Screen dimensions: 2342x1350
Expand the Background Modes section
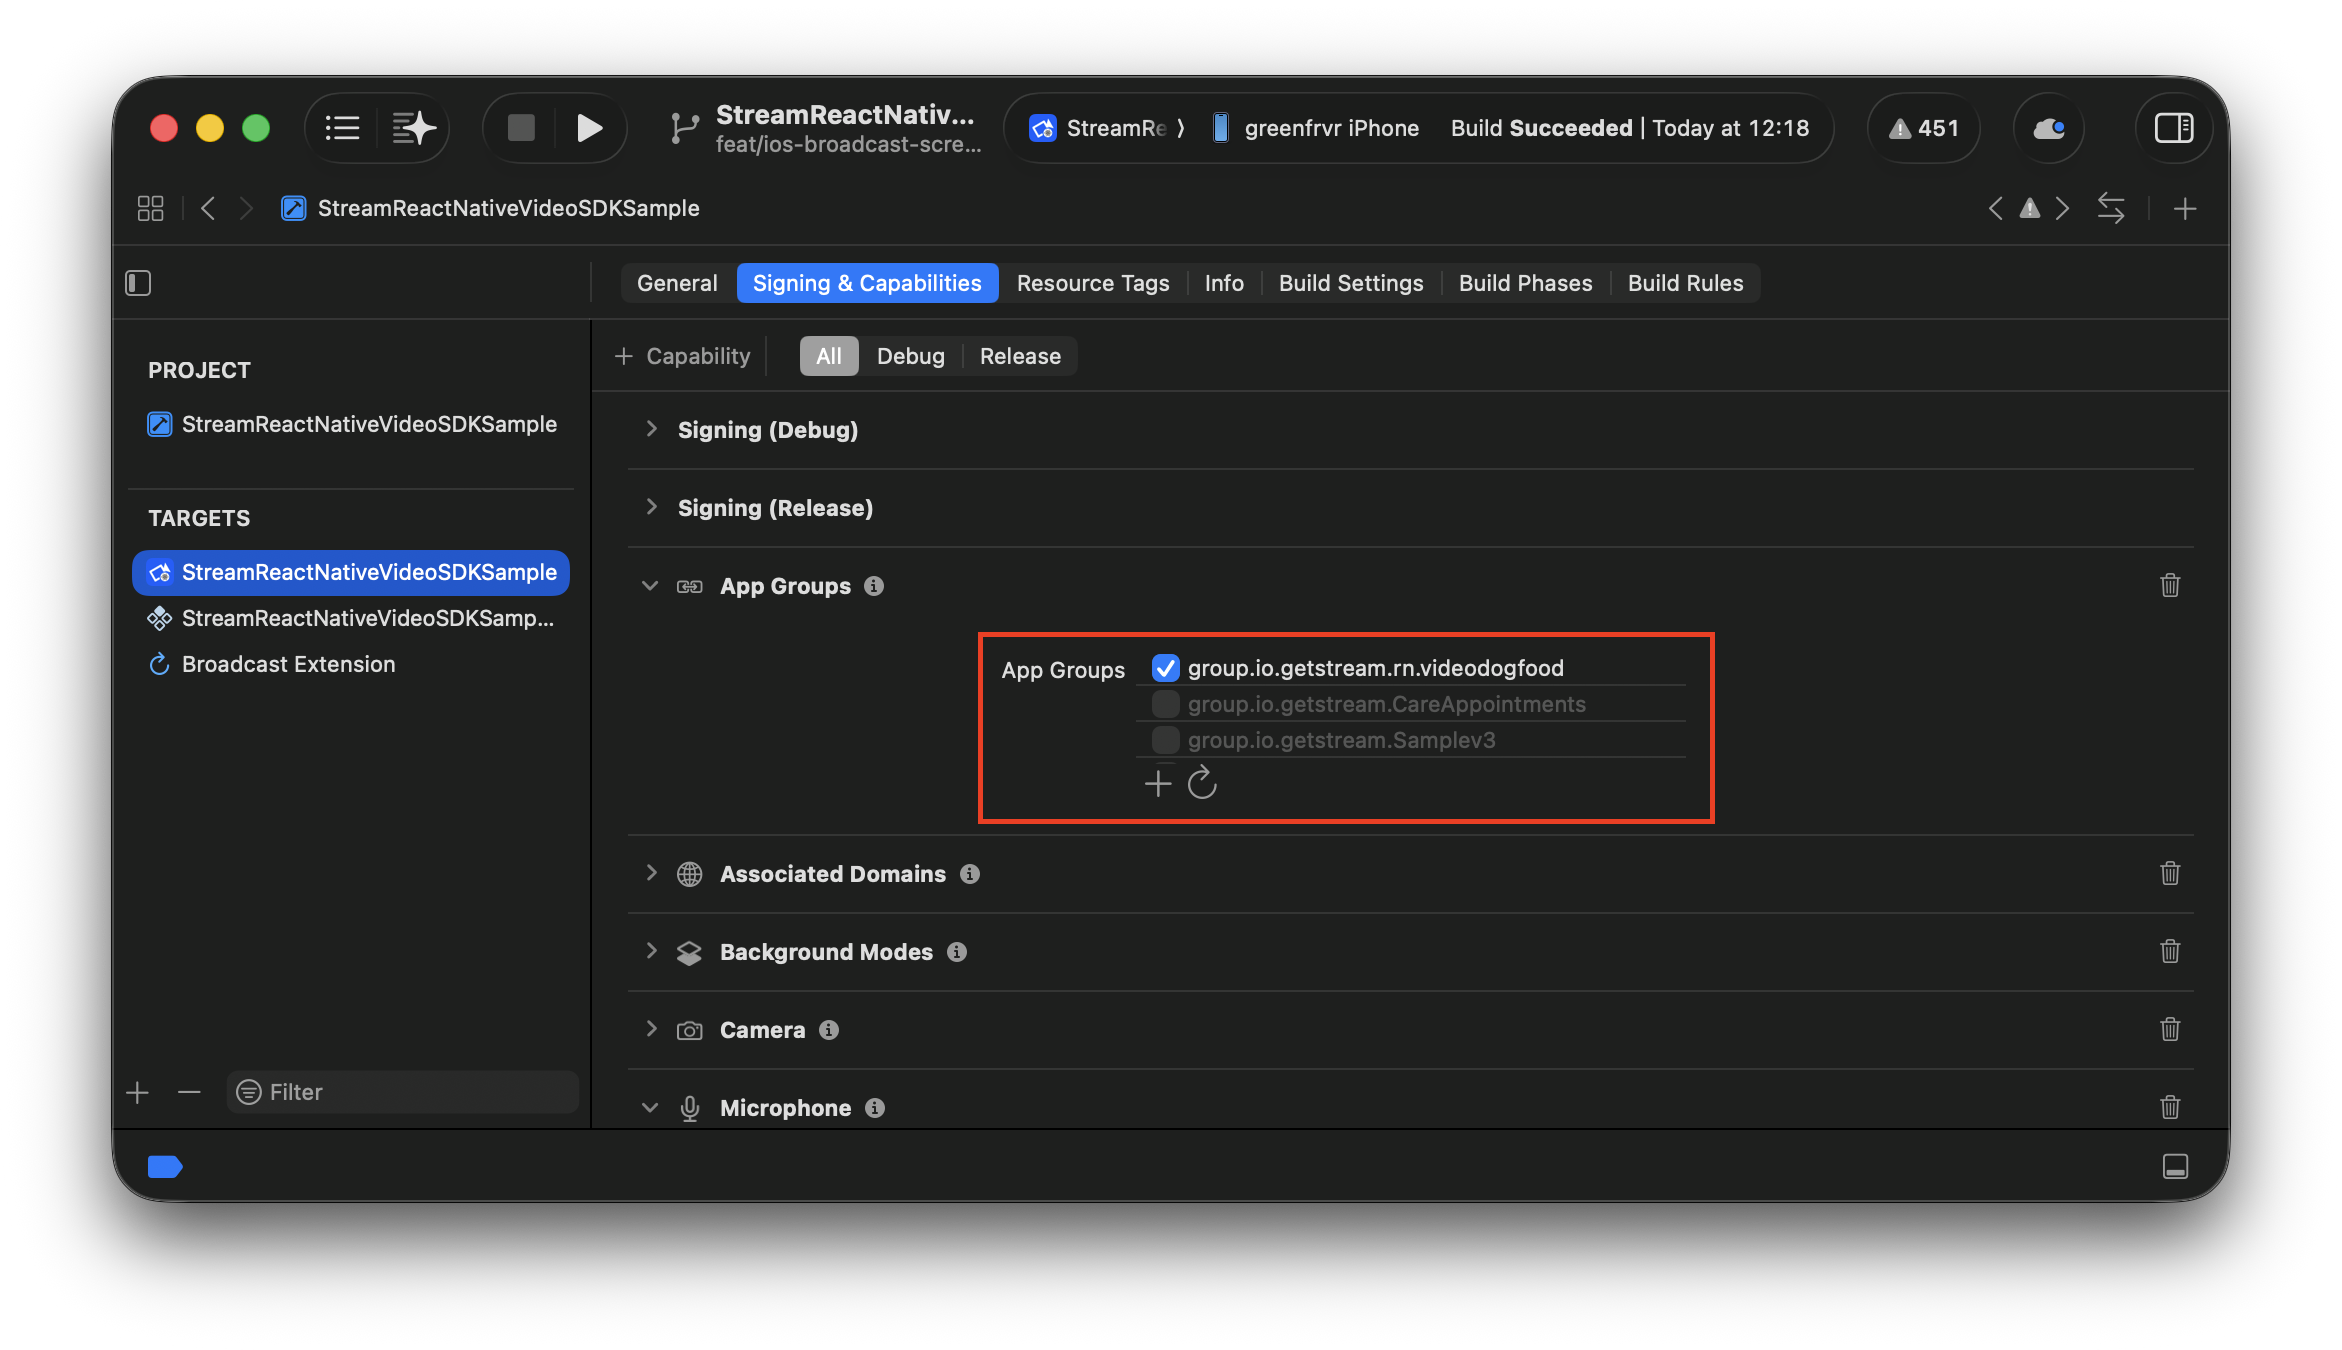(651, 951)
